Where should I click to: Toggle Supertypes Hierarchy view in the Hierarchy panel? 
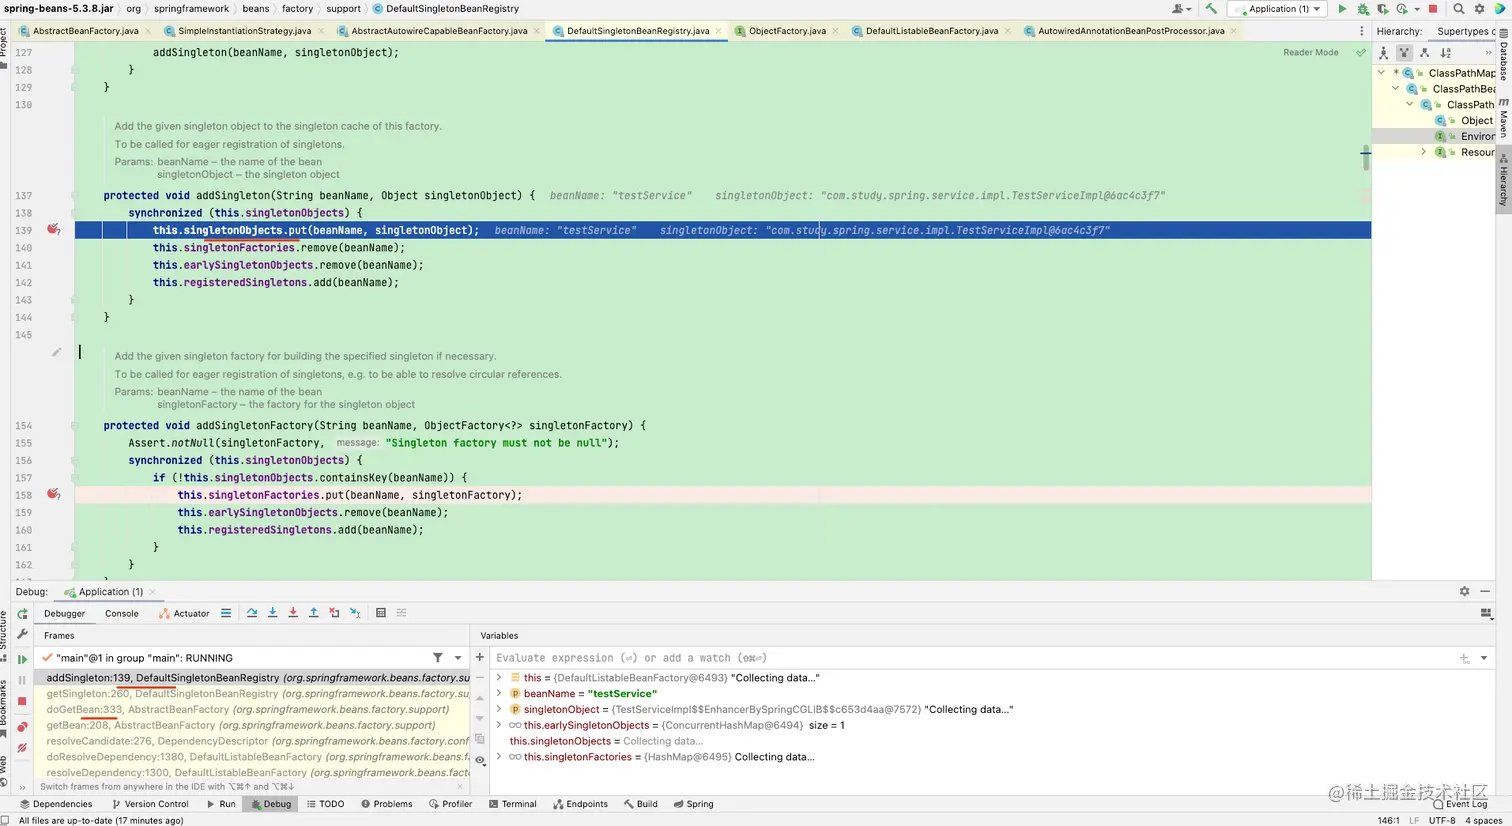coord(1404,52)
